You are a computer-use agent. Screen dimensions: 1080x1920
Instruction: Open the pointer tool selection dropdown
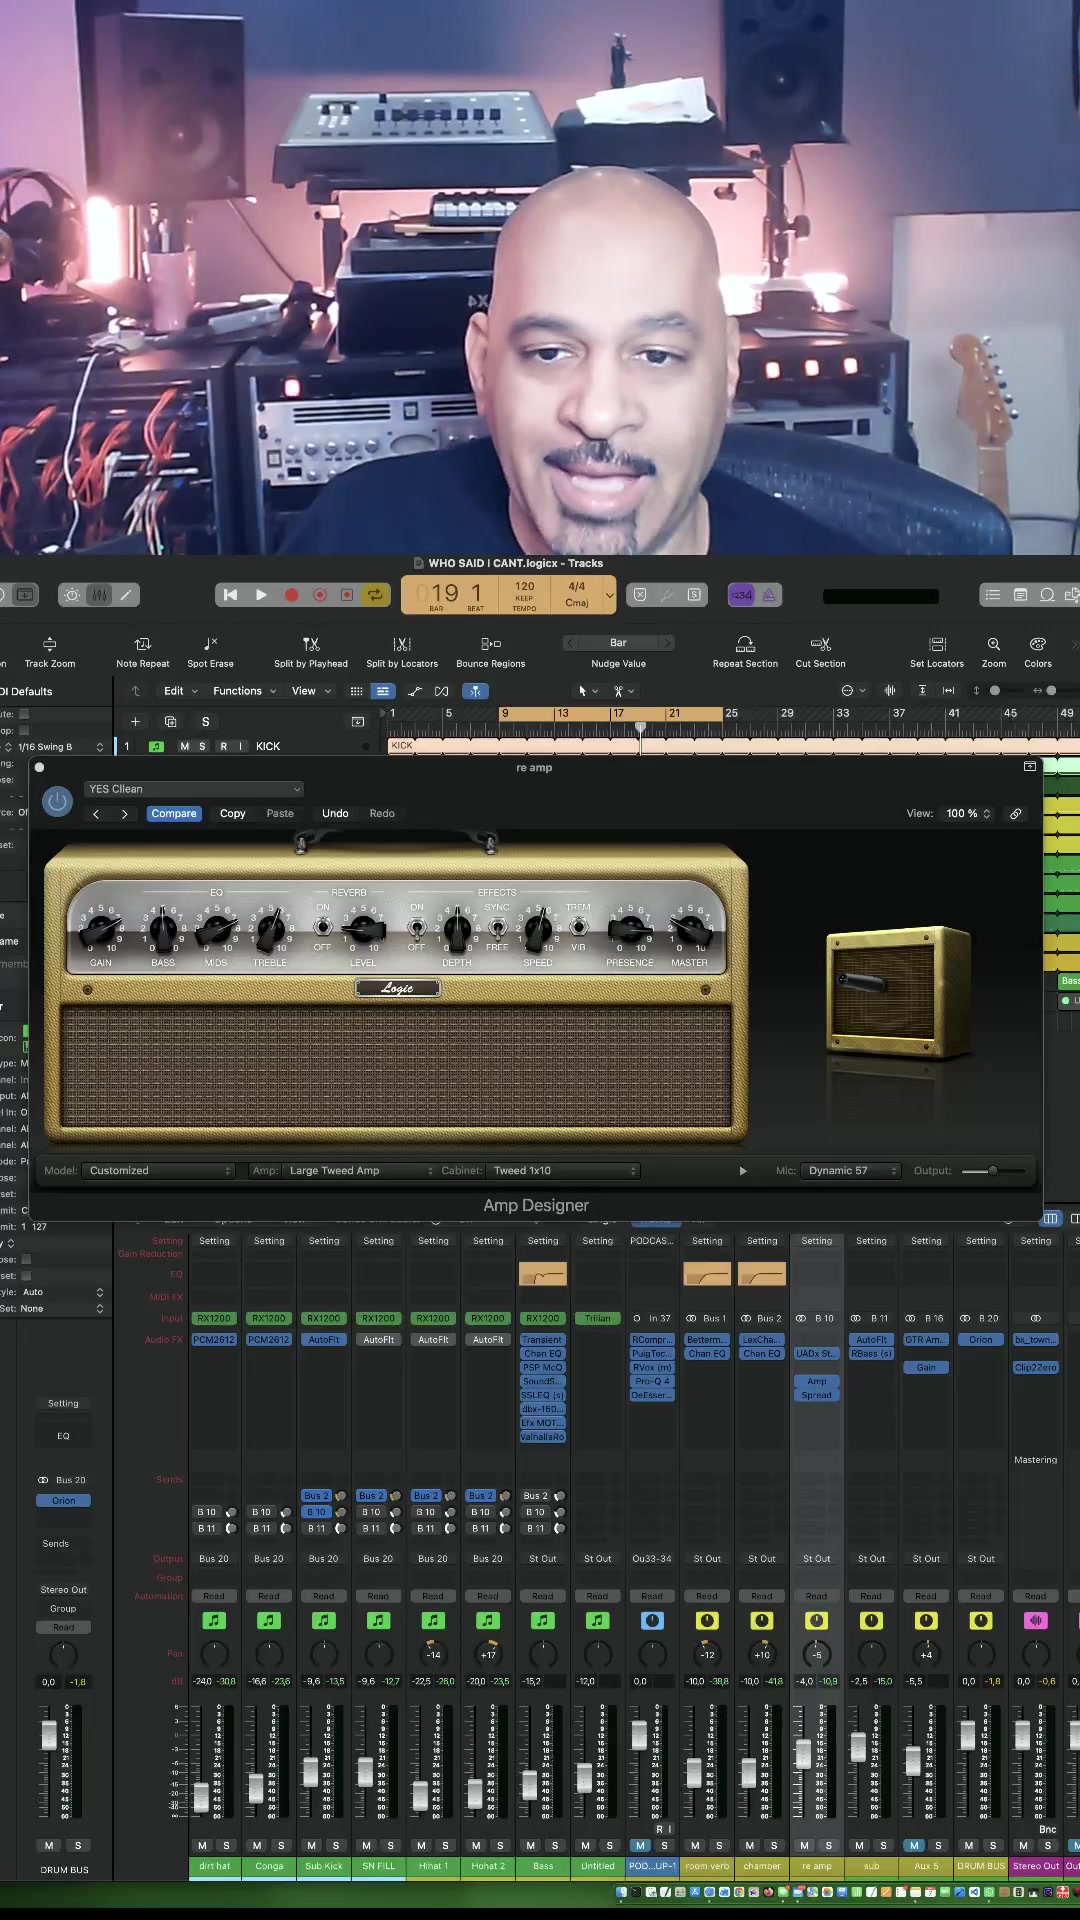[588, 691]
